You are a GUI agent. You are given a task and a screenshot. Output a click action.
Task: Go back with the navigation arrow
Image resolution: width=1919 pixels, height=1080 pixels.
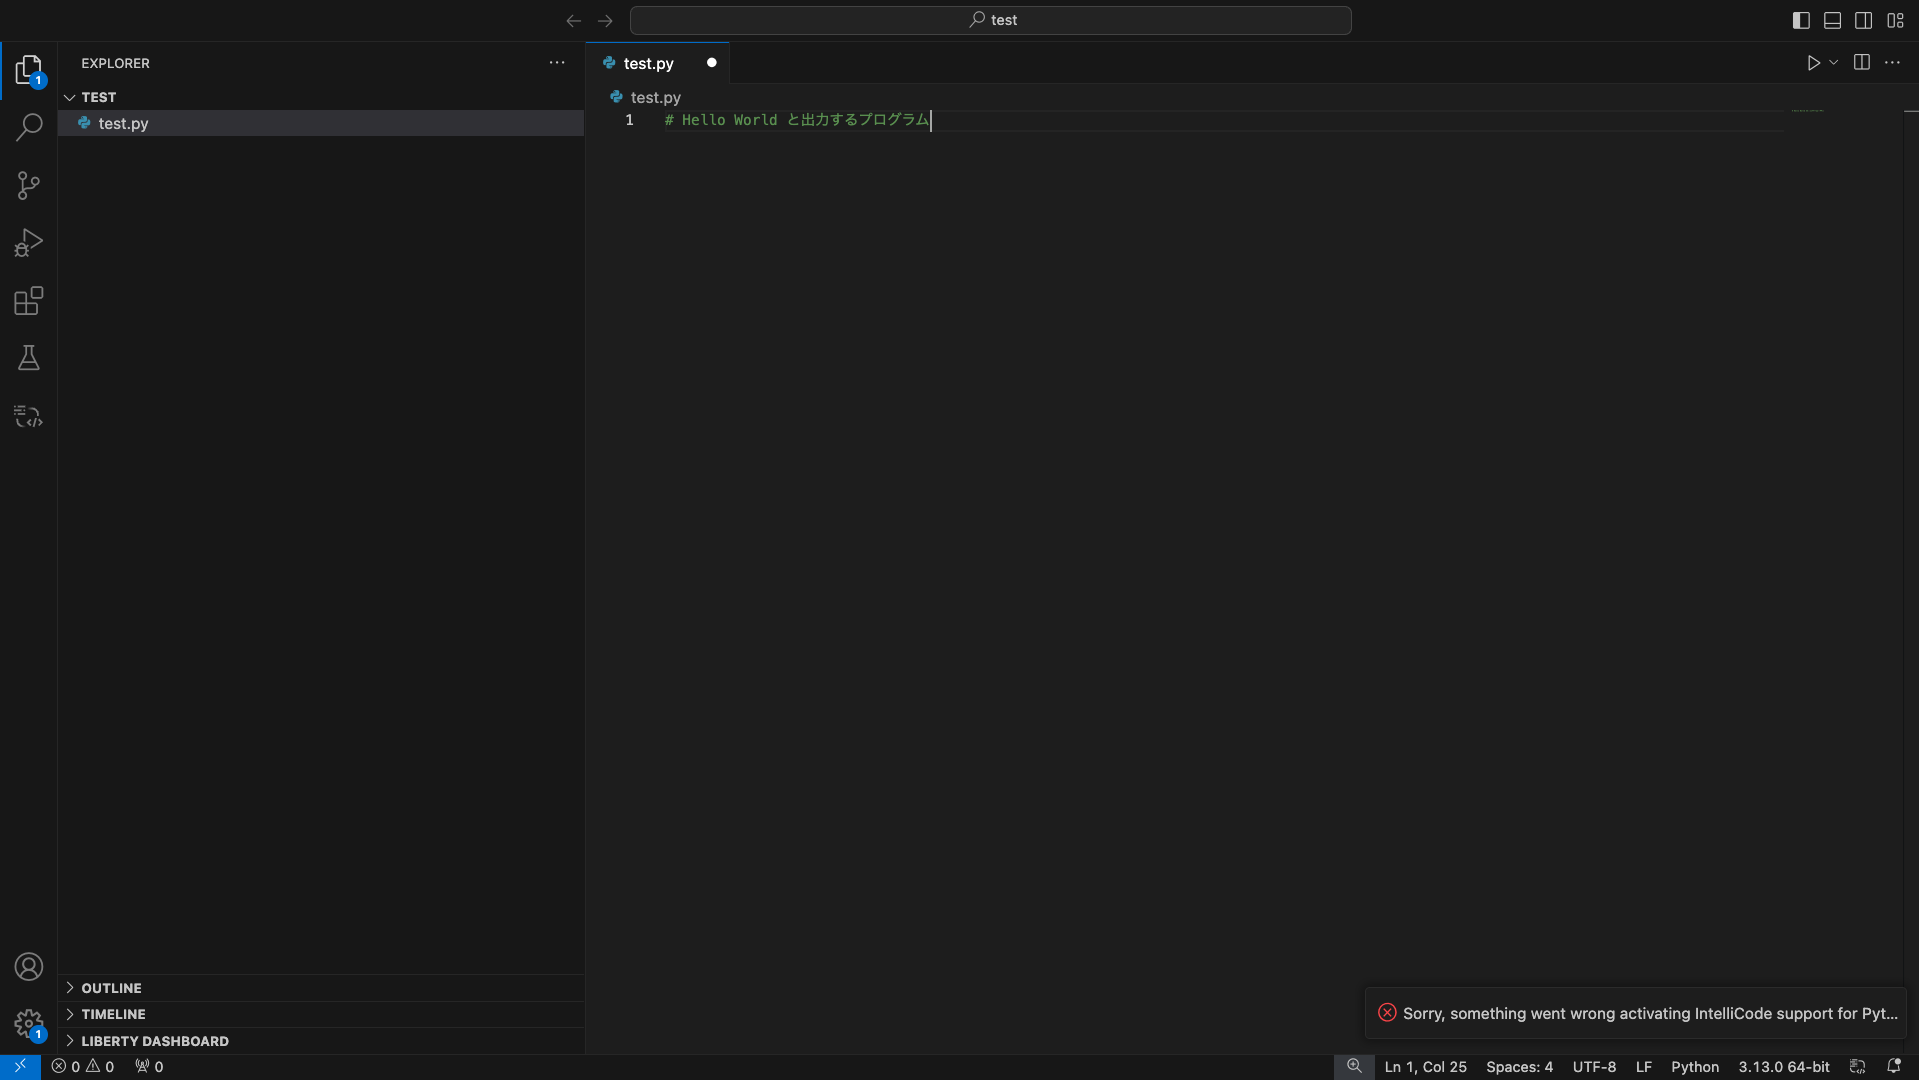[573, 20]
